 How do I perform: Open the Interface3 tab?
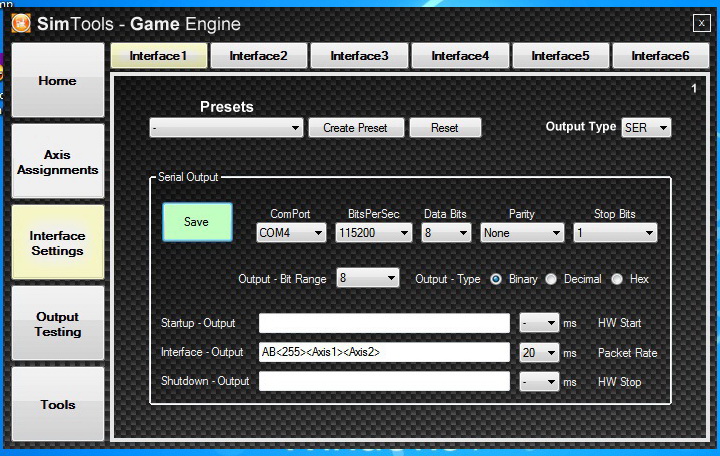click(359, 56)
